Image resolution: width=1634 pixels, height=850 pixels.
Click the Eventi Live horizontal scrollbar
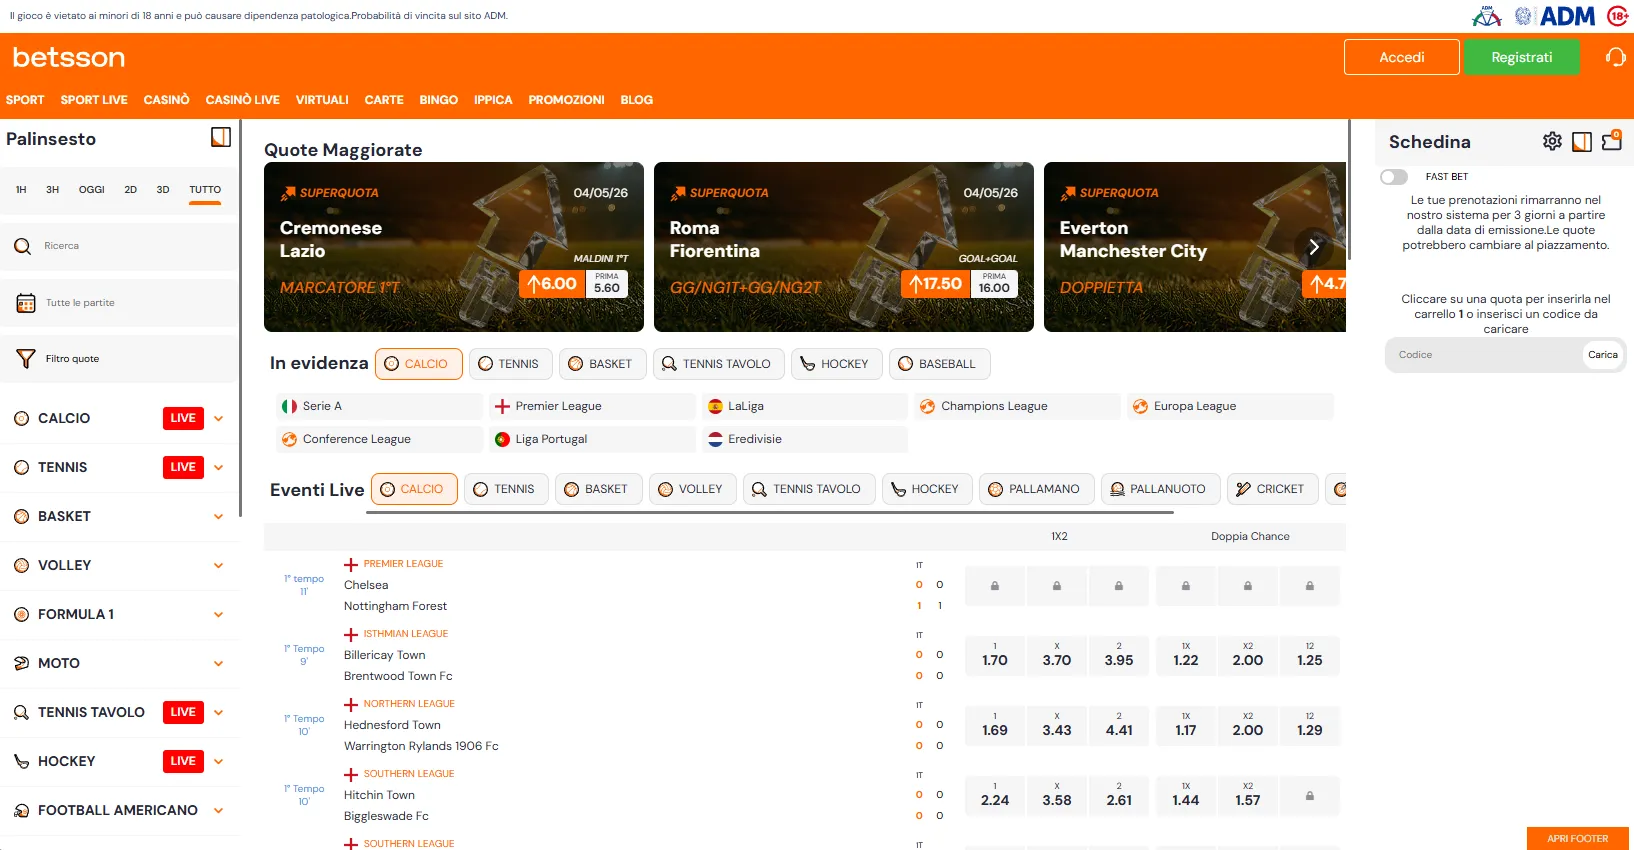(770, 512)
